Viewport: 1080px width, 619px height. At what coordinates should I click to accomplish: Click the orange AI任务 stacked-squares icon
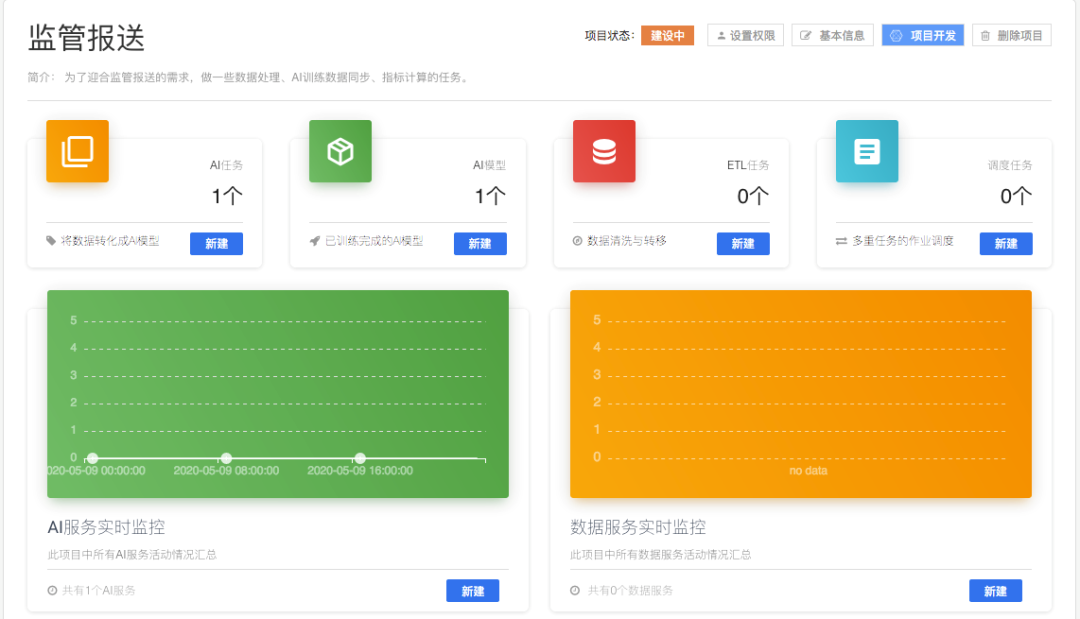(77, 151)
